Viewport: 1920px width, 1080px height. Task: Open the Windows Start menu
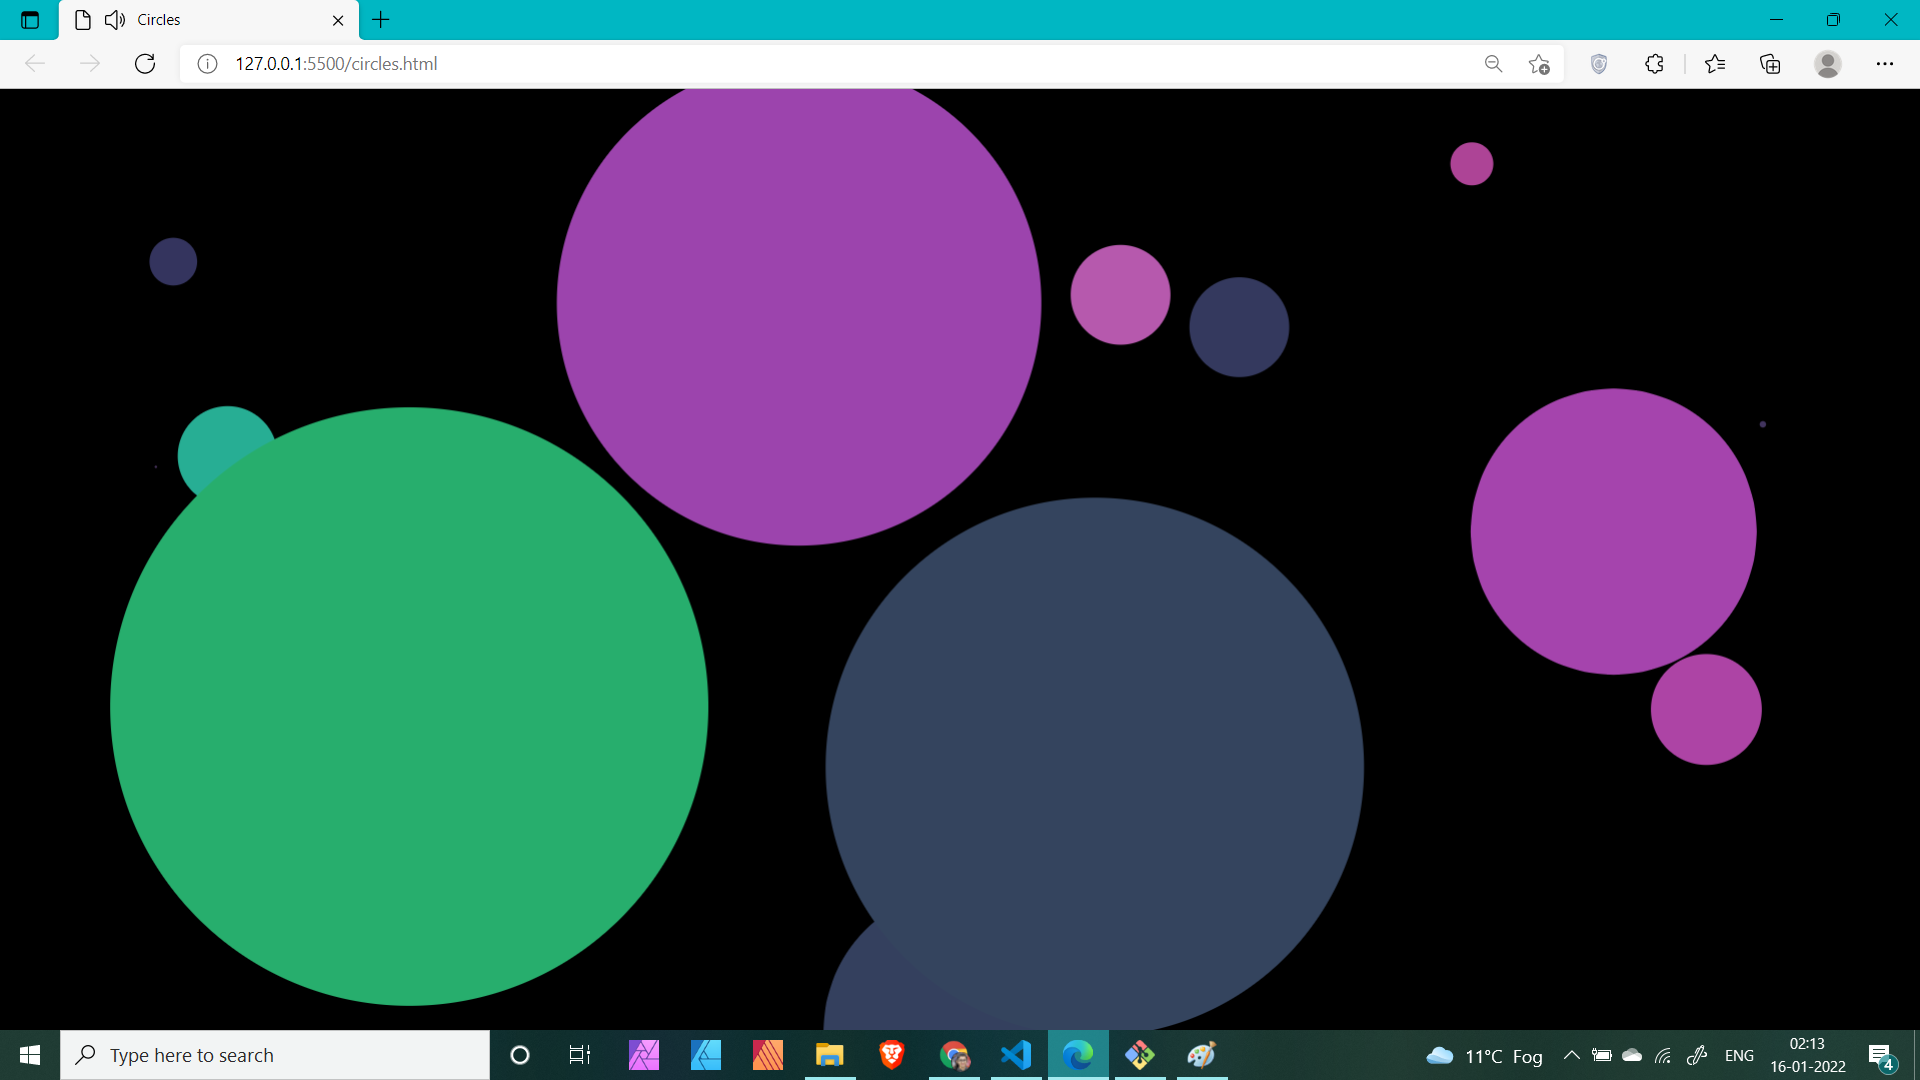pos(30,1055)
